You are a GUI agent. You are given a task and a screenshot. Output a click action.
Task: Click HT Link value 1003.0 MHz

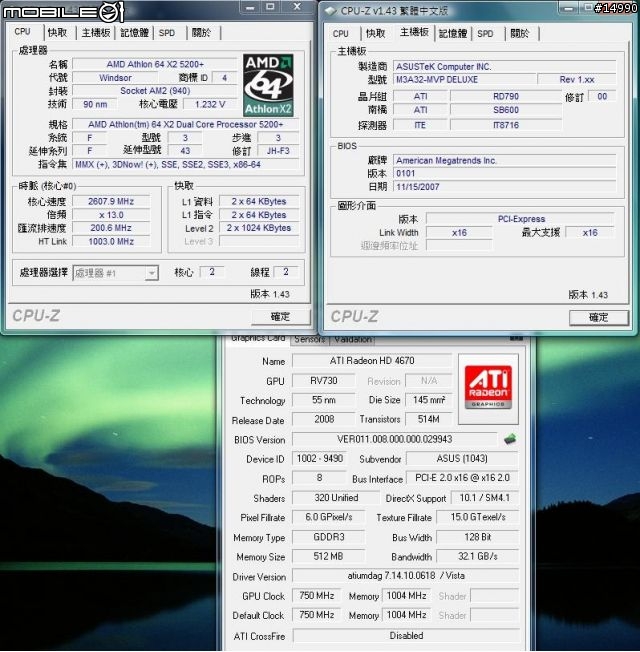111,241
